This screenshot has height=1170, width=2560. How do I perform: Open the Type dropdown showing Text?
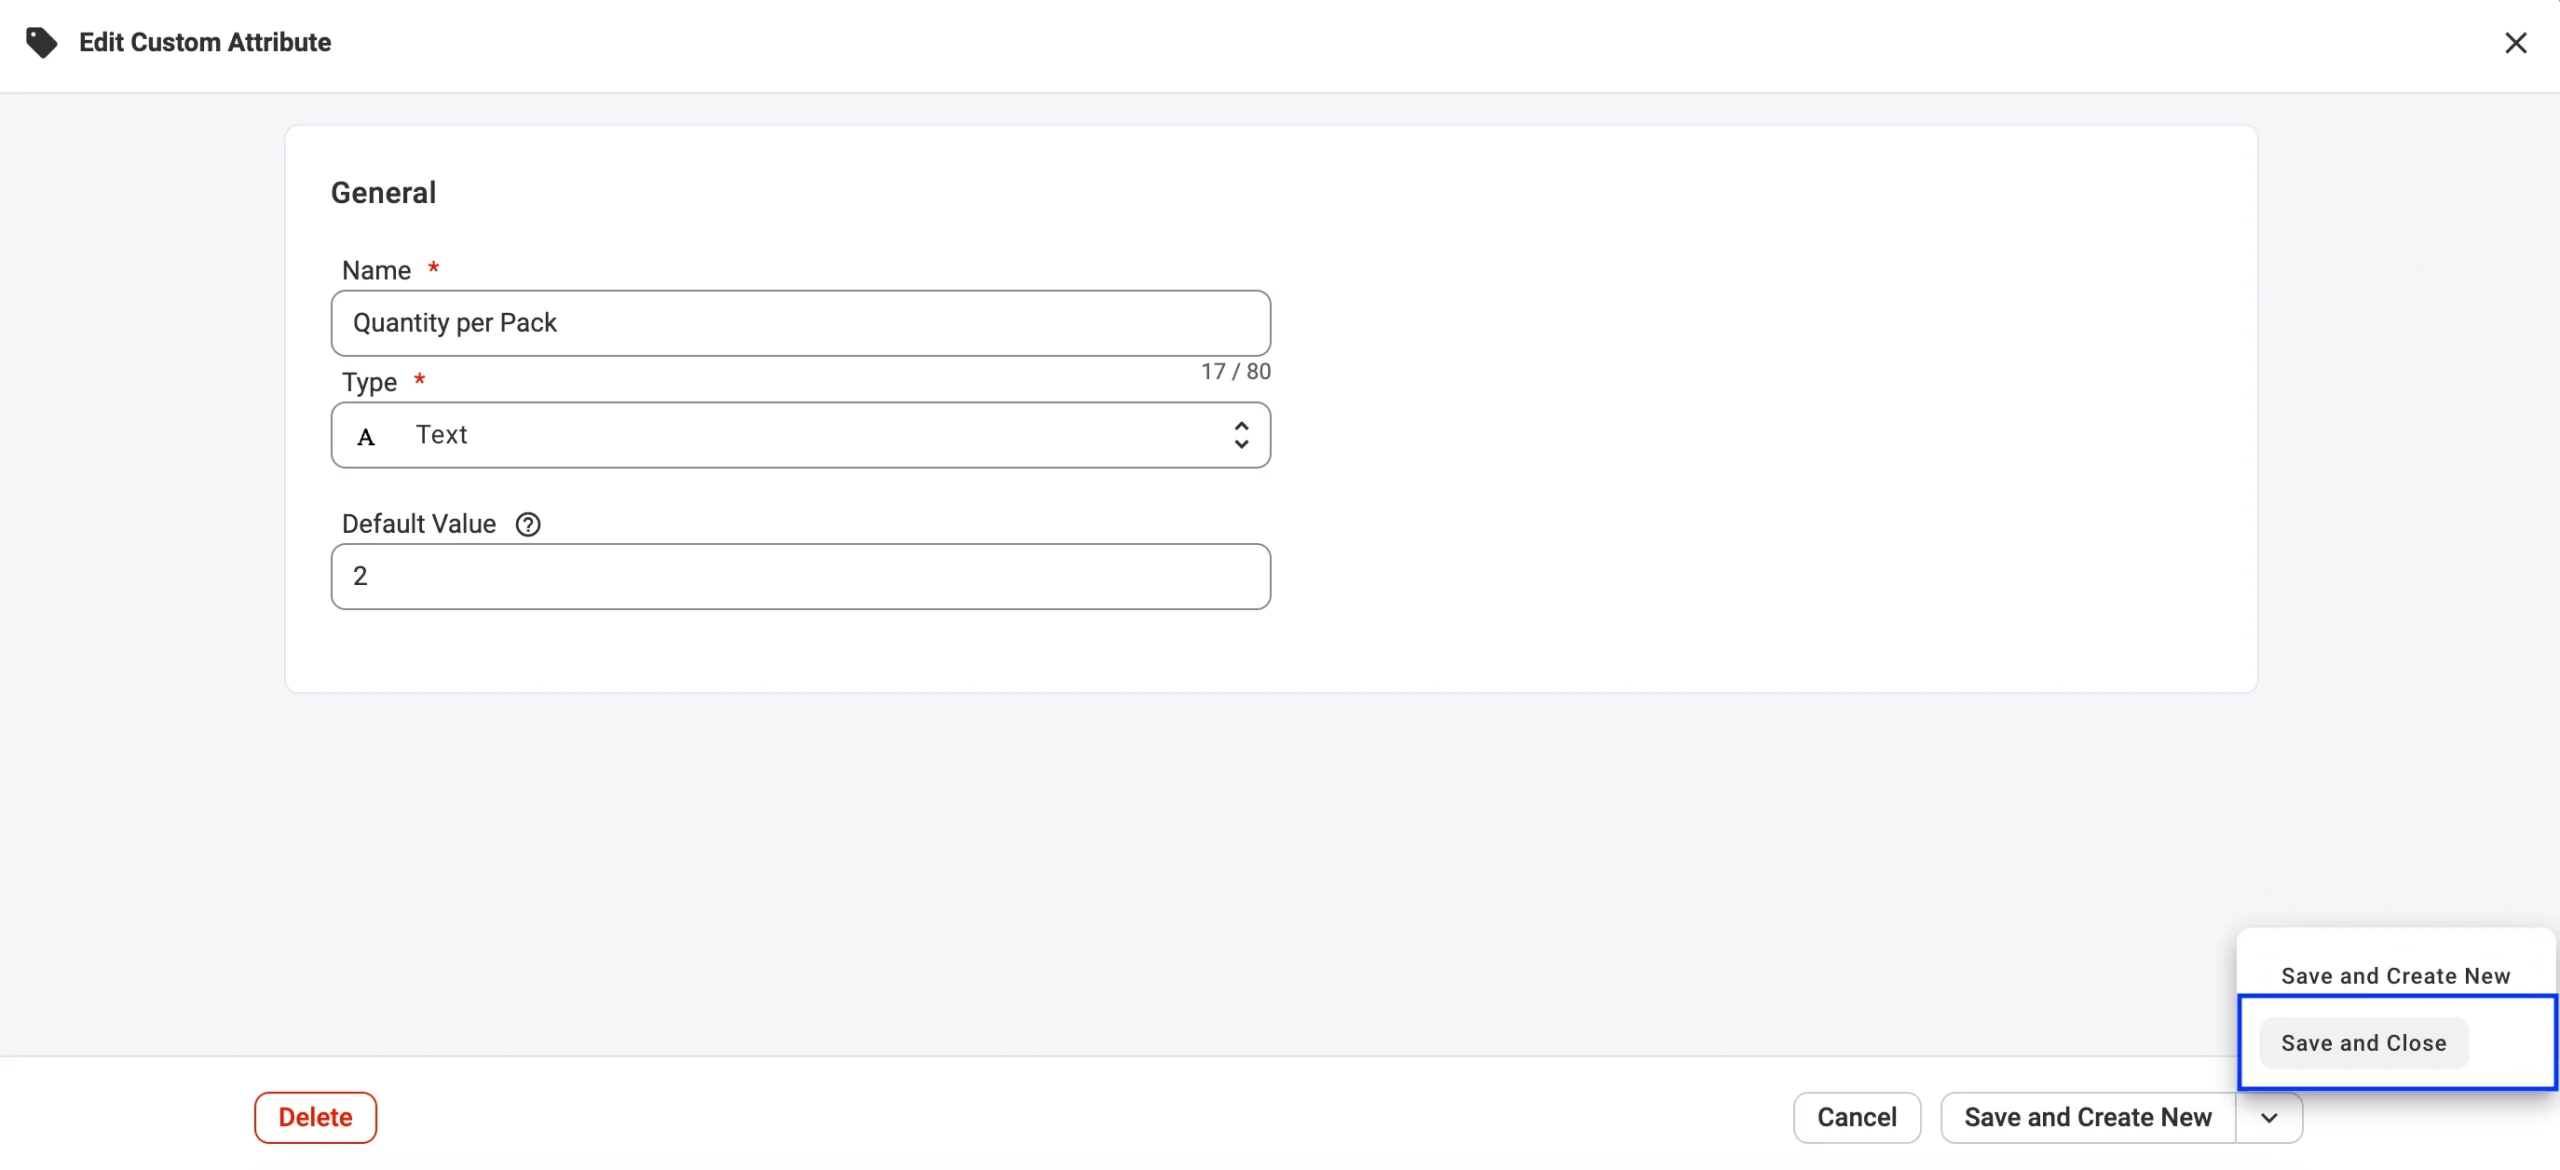pyautogui.click(x=800, y=435)
